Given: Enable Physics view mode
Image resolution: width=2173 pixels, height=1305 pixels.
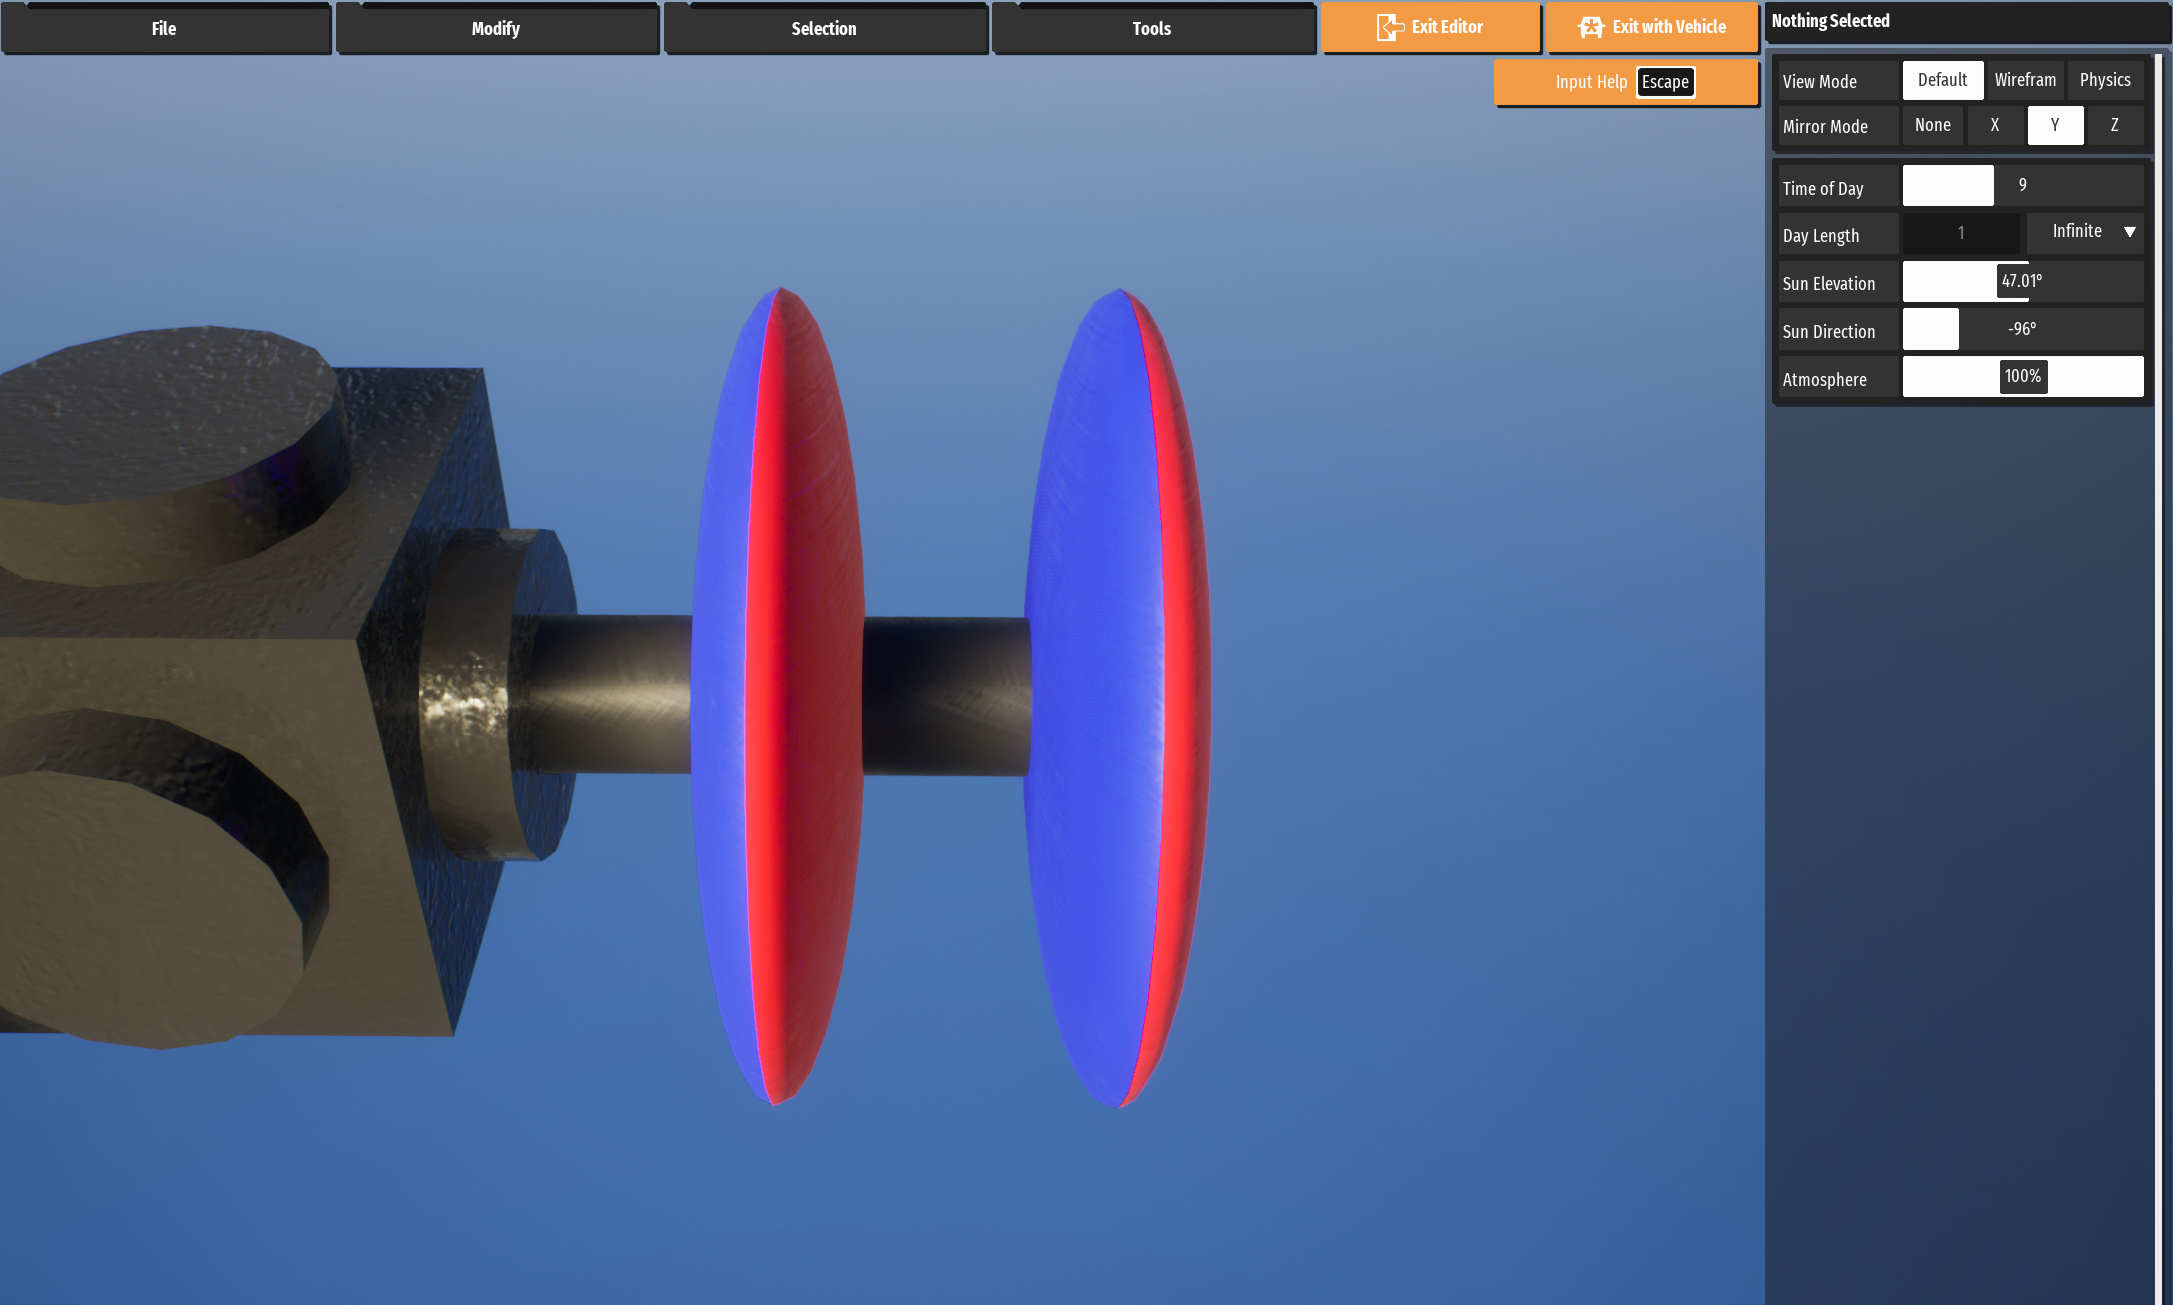Looking at the screenshot, I should (2105, 80).
